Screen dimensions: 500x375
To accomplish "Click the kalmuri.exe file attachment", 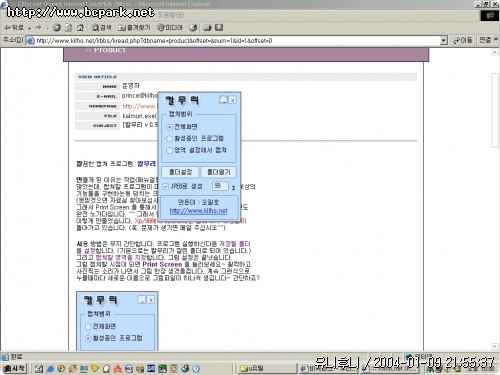I will tap(140, 116).
